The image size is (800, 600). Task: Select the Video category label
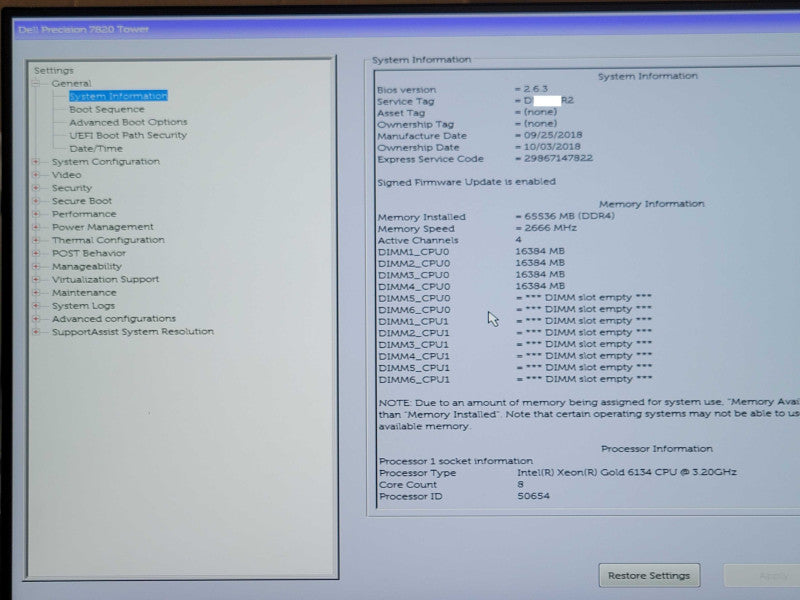66,175
